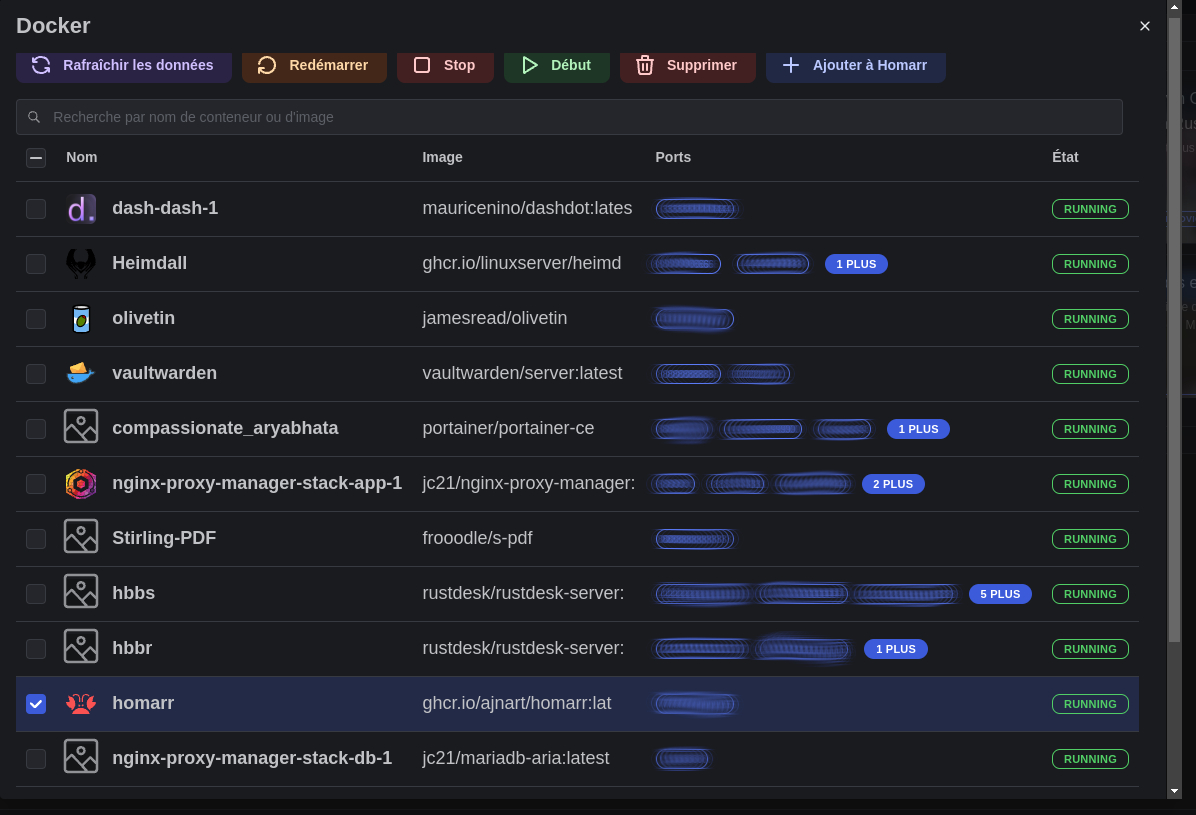
Task: Click the vaultwarden container icon
Action: [81, 374]
